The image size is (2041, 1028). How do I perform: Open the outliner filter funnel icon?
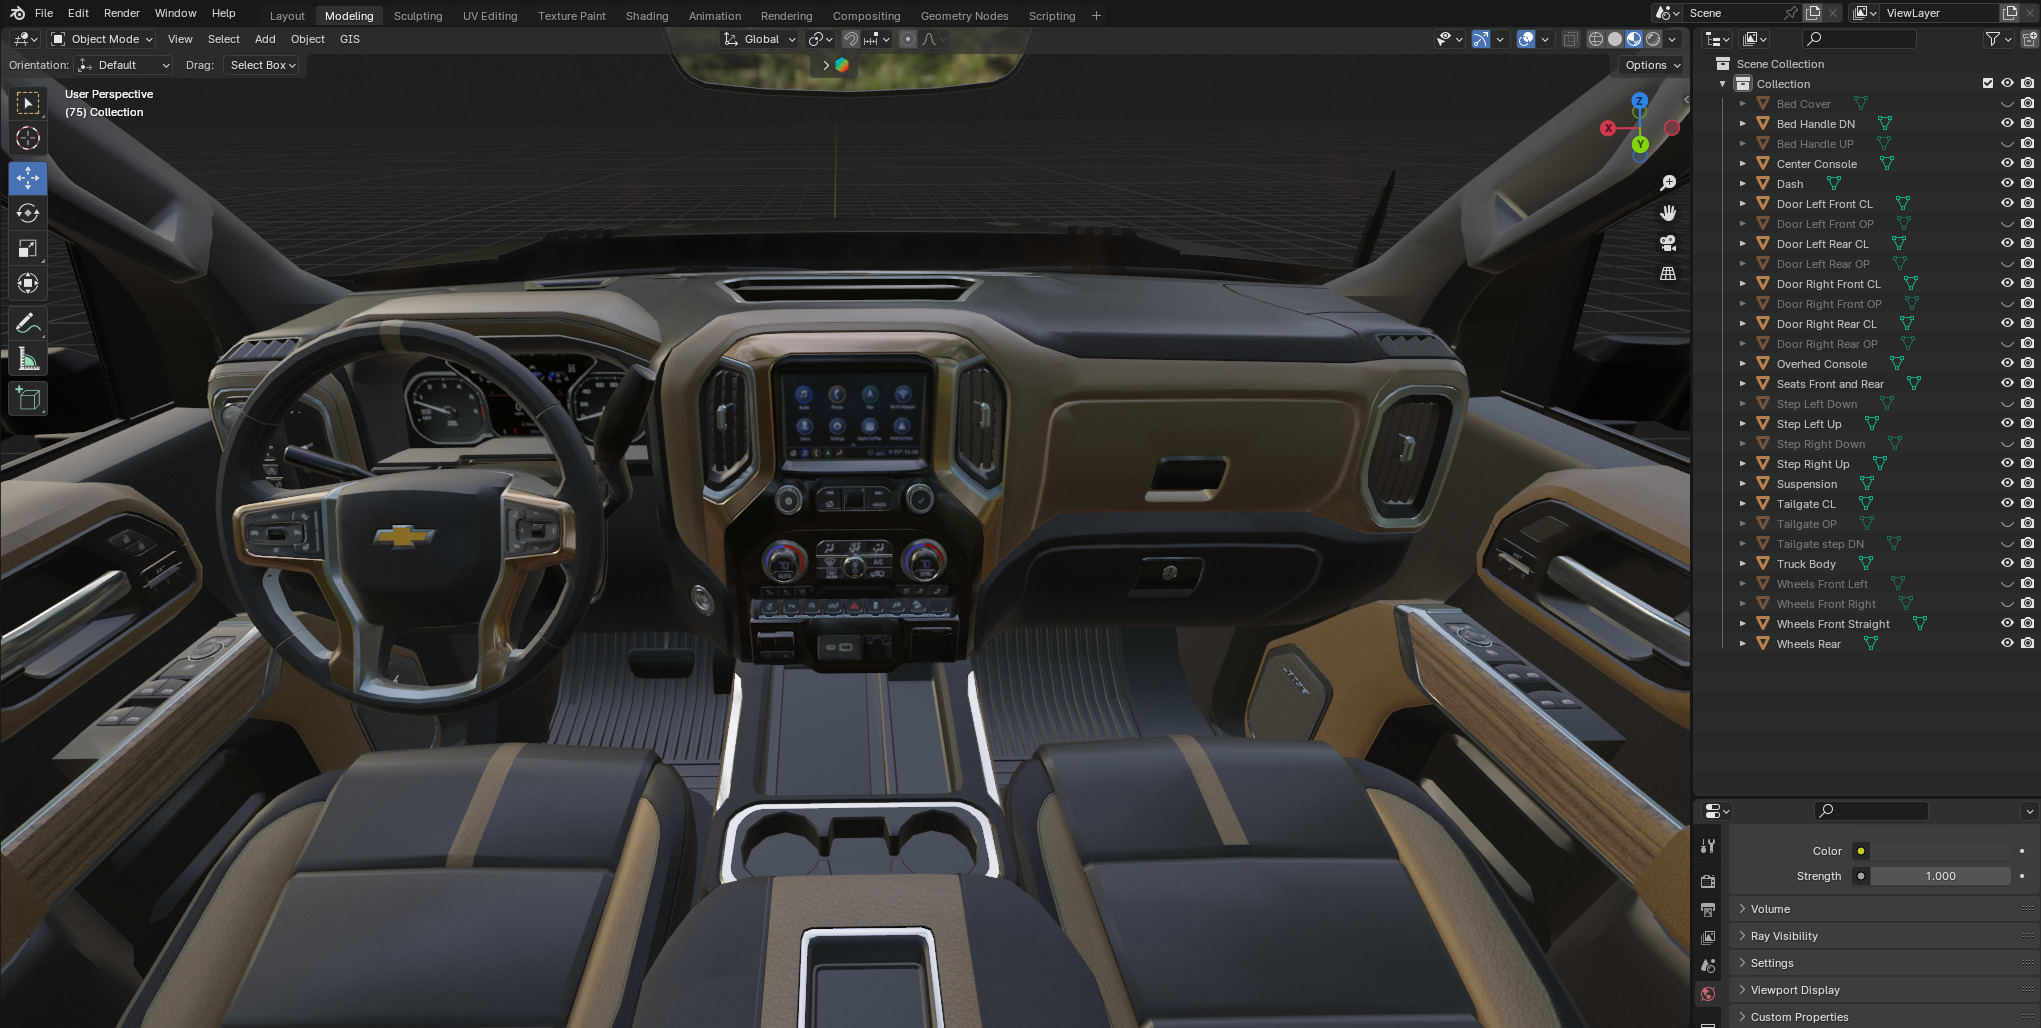click(x=1993, y=39)
